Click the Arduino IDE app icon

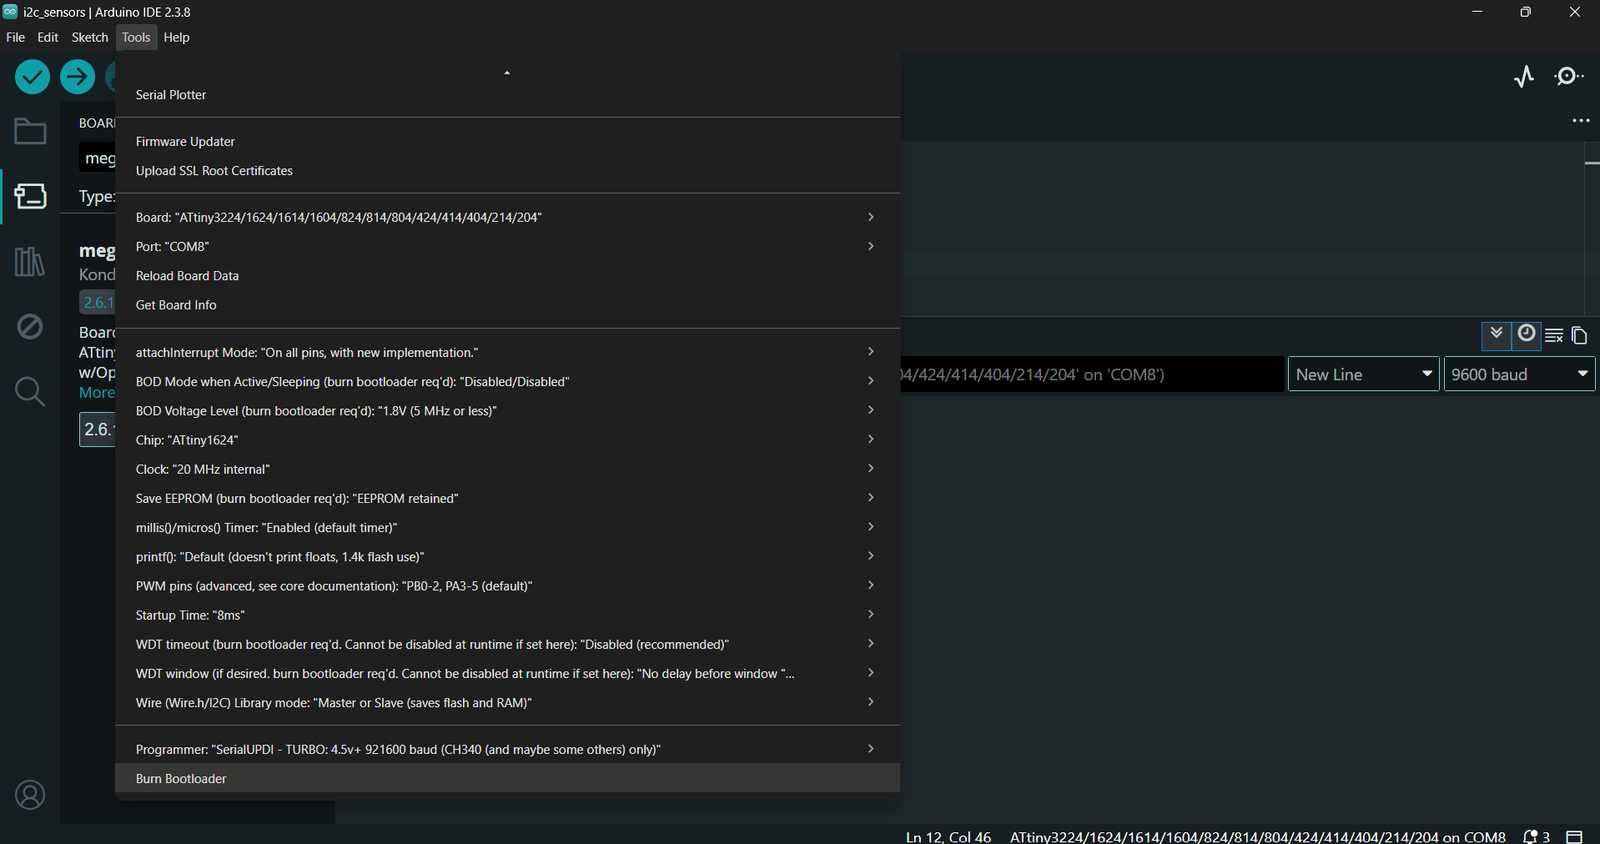10,12
